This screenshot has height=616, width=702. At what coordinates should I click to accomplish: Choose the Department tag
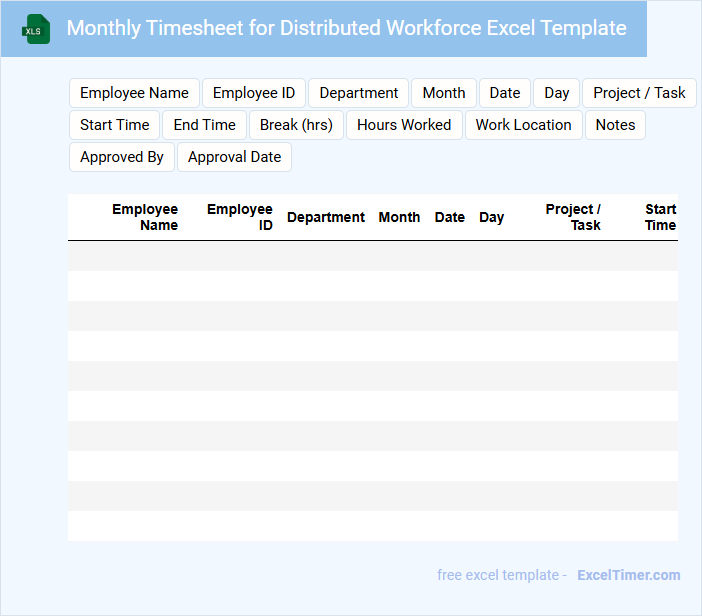tap(359, 93)
